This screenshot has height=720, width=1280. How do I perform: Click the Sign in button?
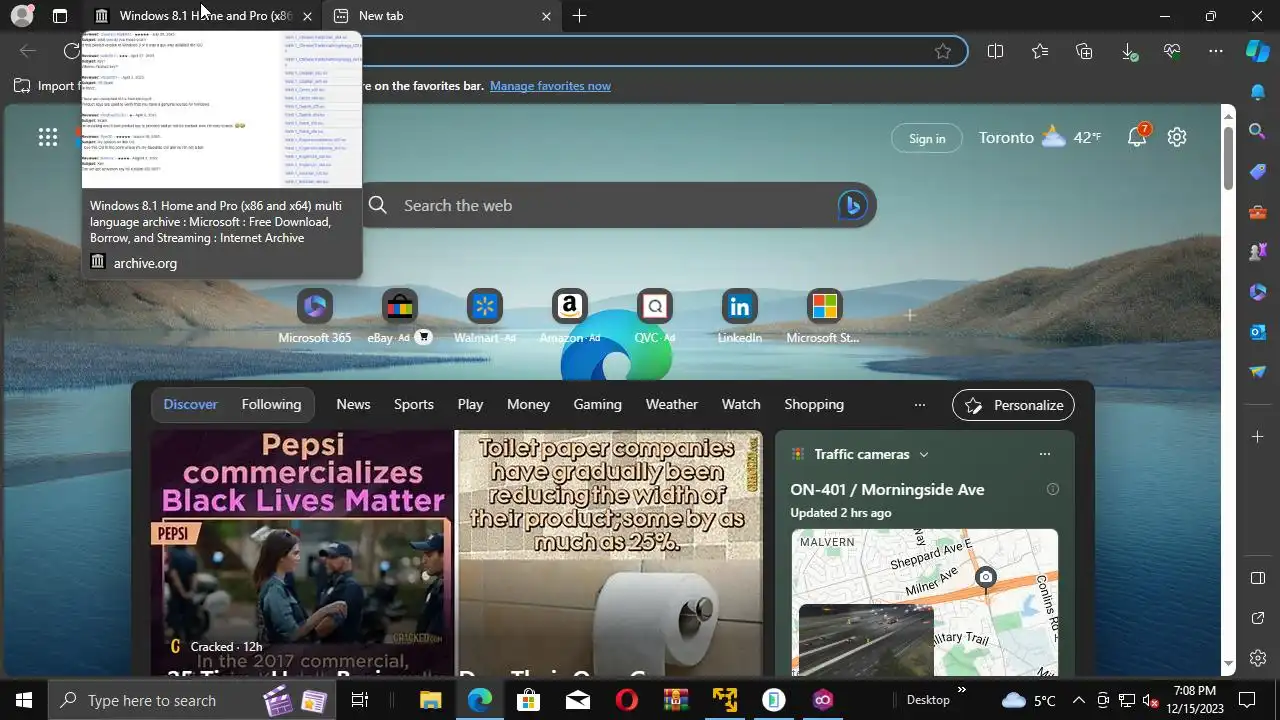[927, 139]
